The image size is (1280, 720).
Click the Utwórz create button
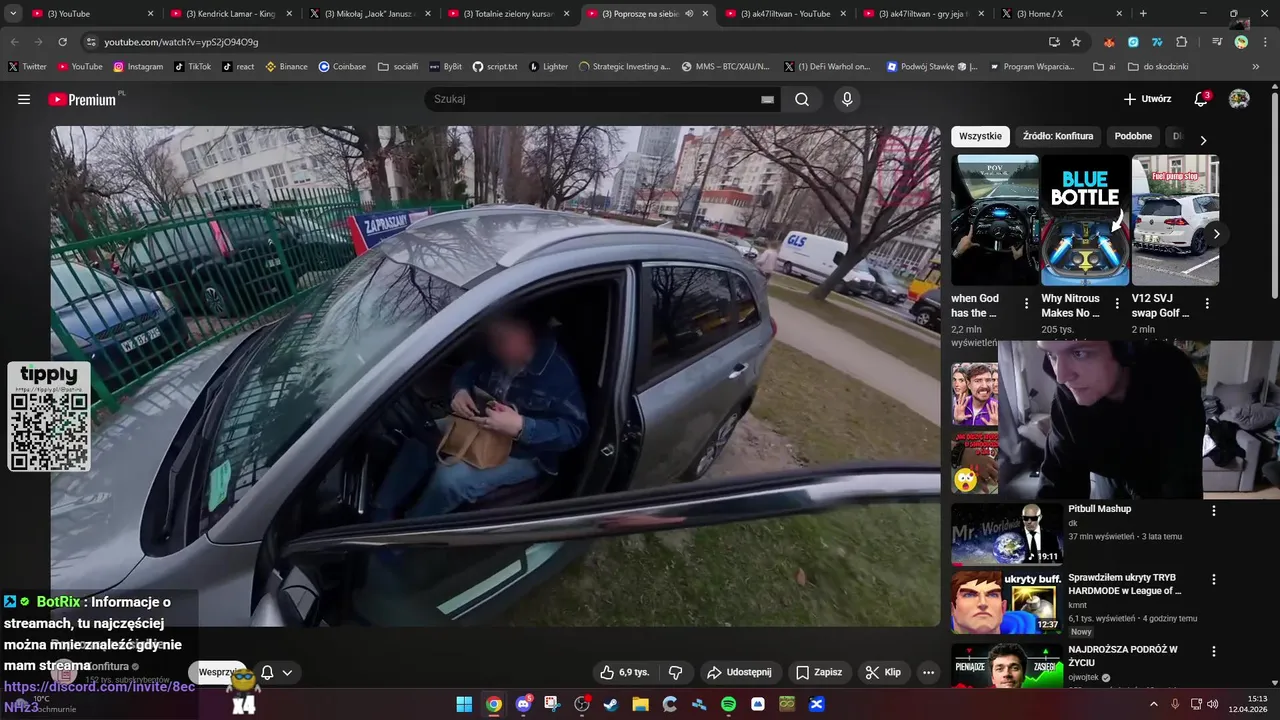tap(1147, 99)
